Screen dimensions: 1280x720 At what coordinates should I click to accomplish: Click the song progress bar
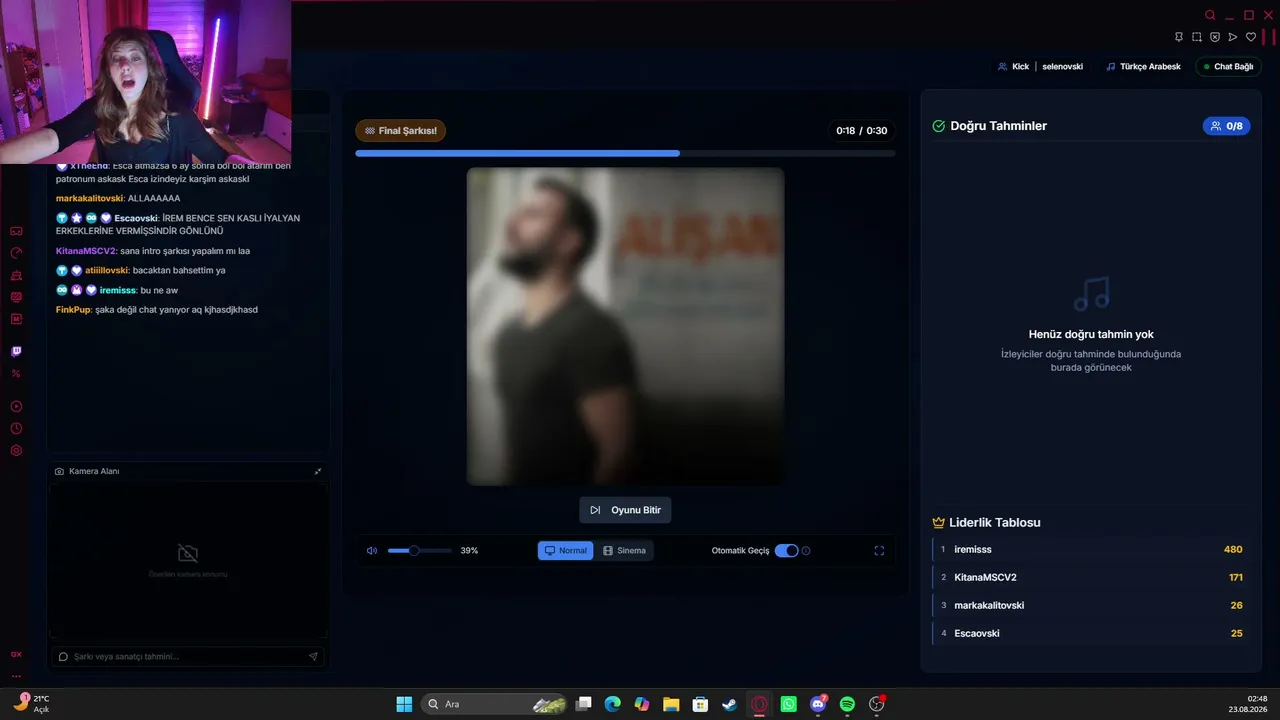625,153
